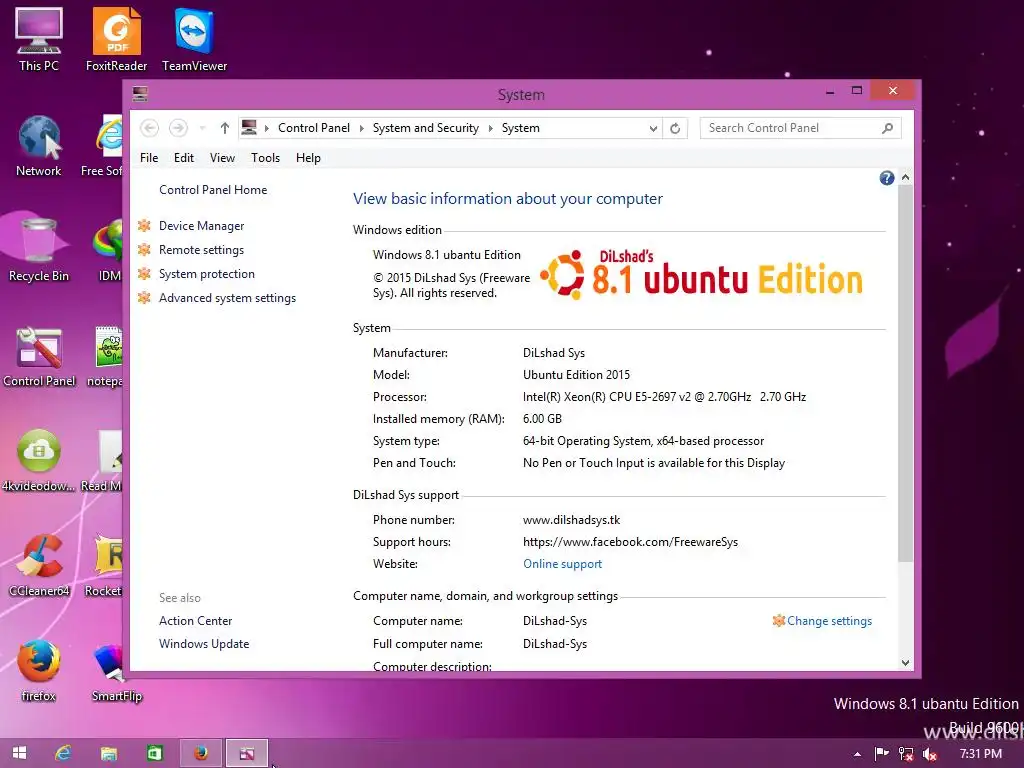Open network status icon in tray
This screenshot has height=768, width=1024.
point(906,754)
